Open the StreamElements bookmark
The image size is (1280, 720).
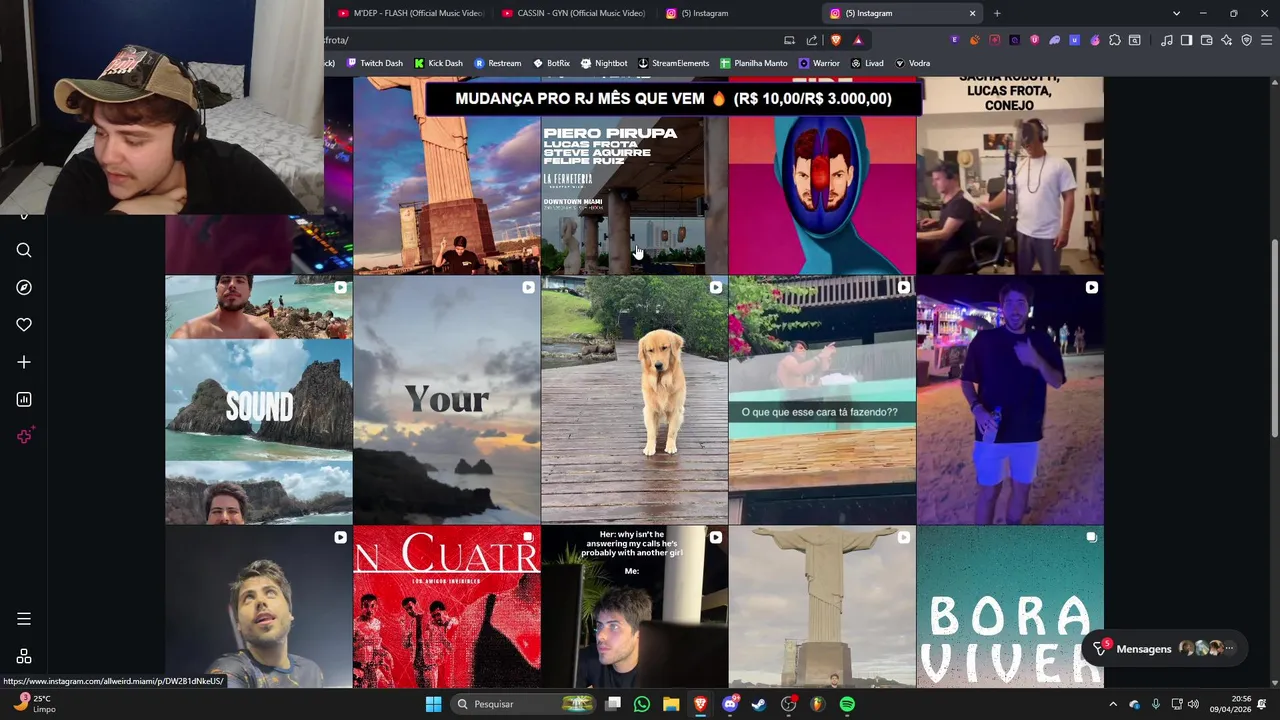673,63
